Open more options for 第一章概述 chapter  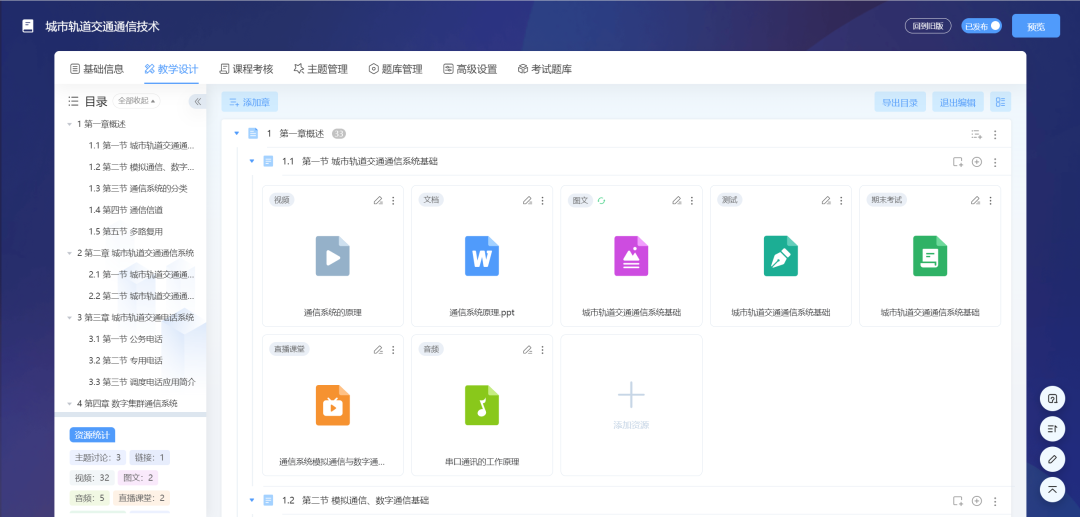[x=995, y=135]
